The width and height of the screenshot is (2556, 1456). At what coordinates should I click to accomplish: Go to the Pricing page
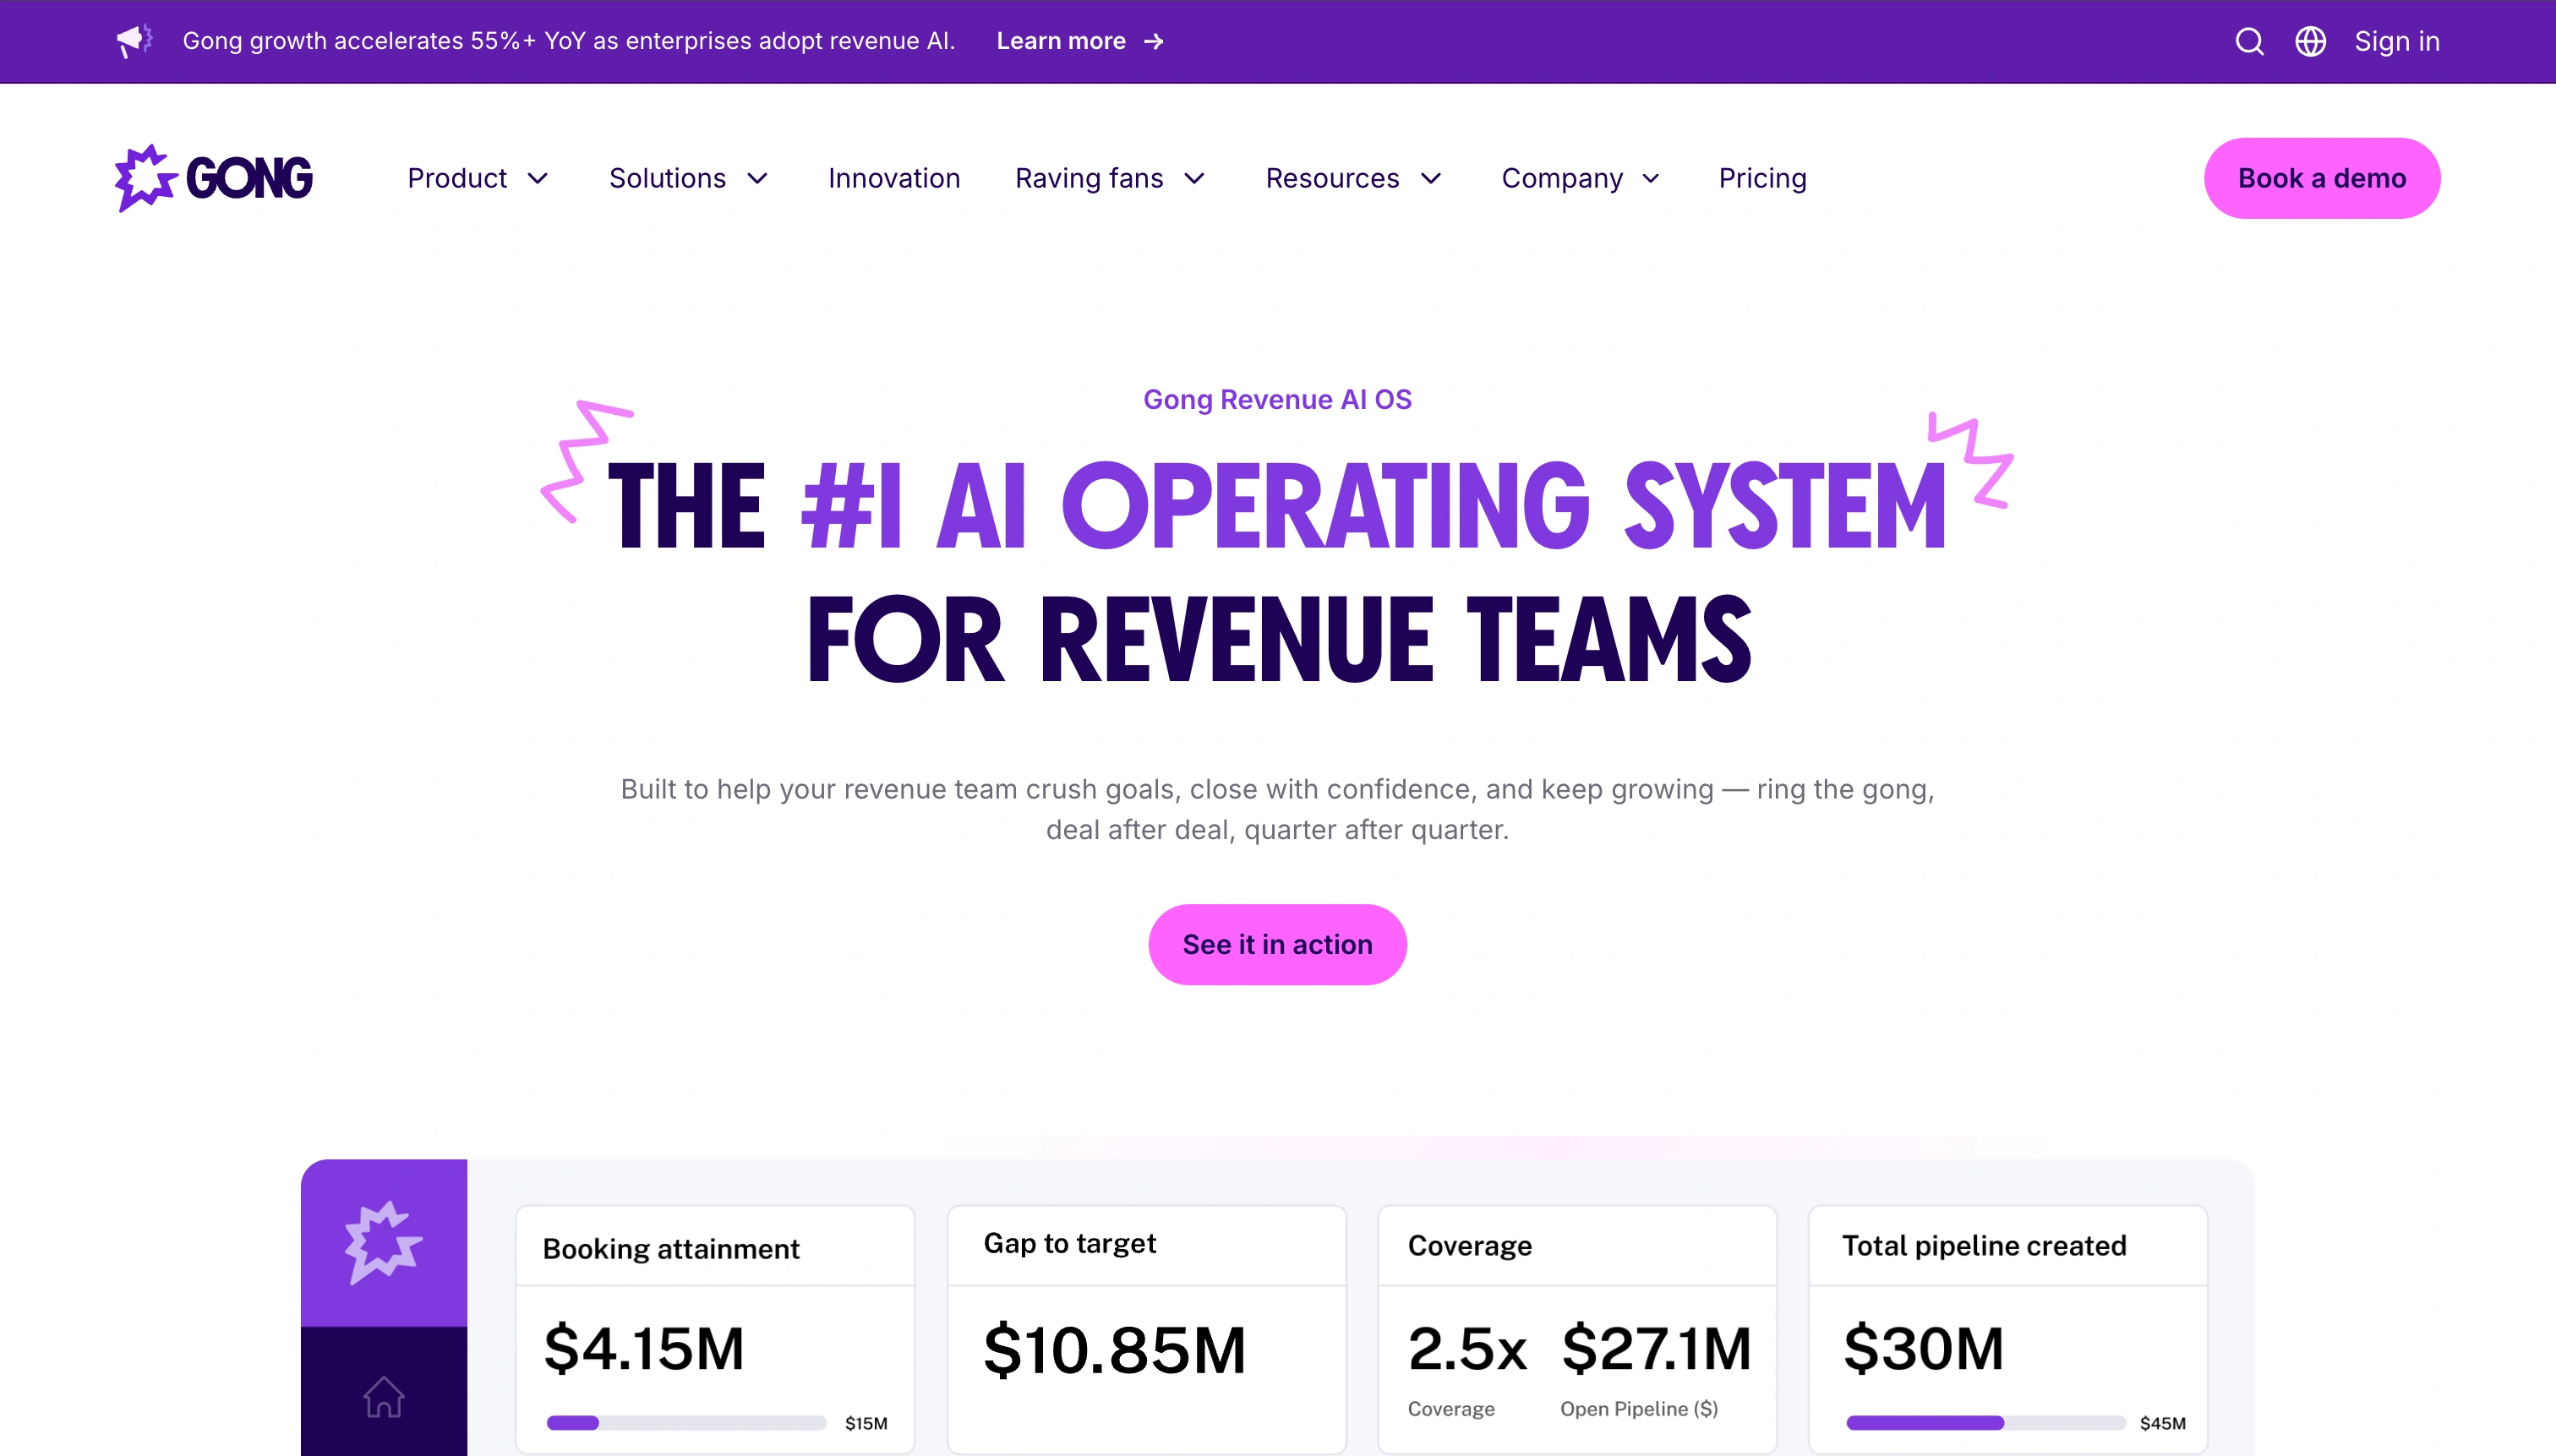pos(1762,178)
